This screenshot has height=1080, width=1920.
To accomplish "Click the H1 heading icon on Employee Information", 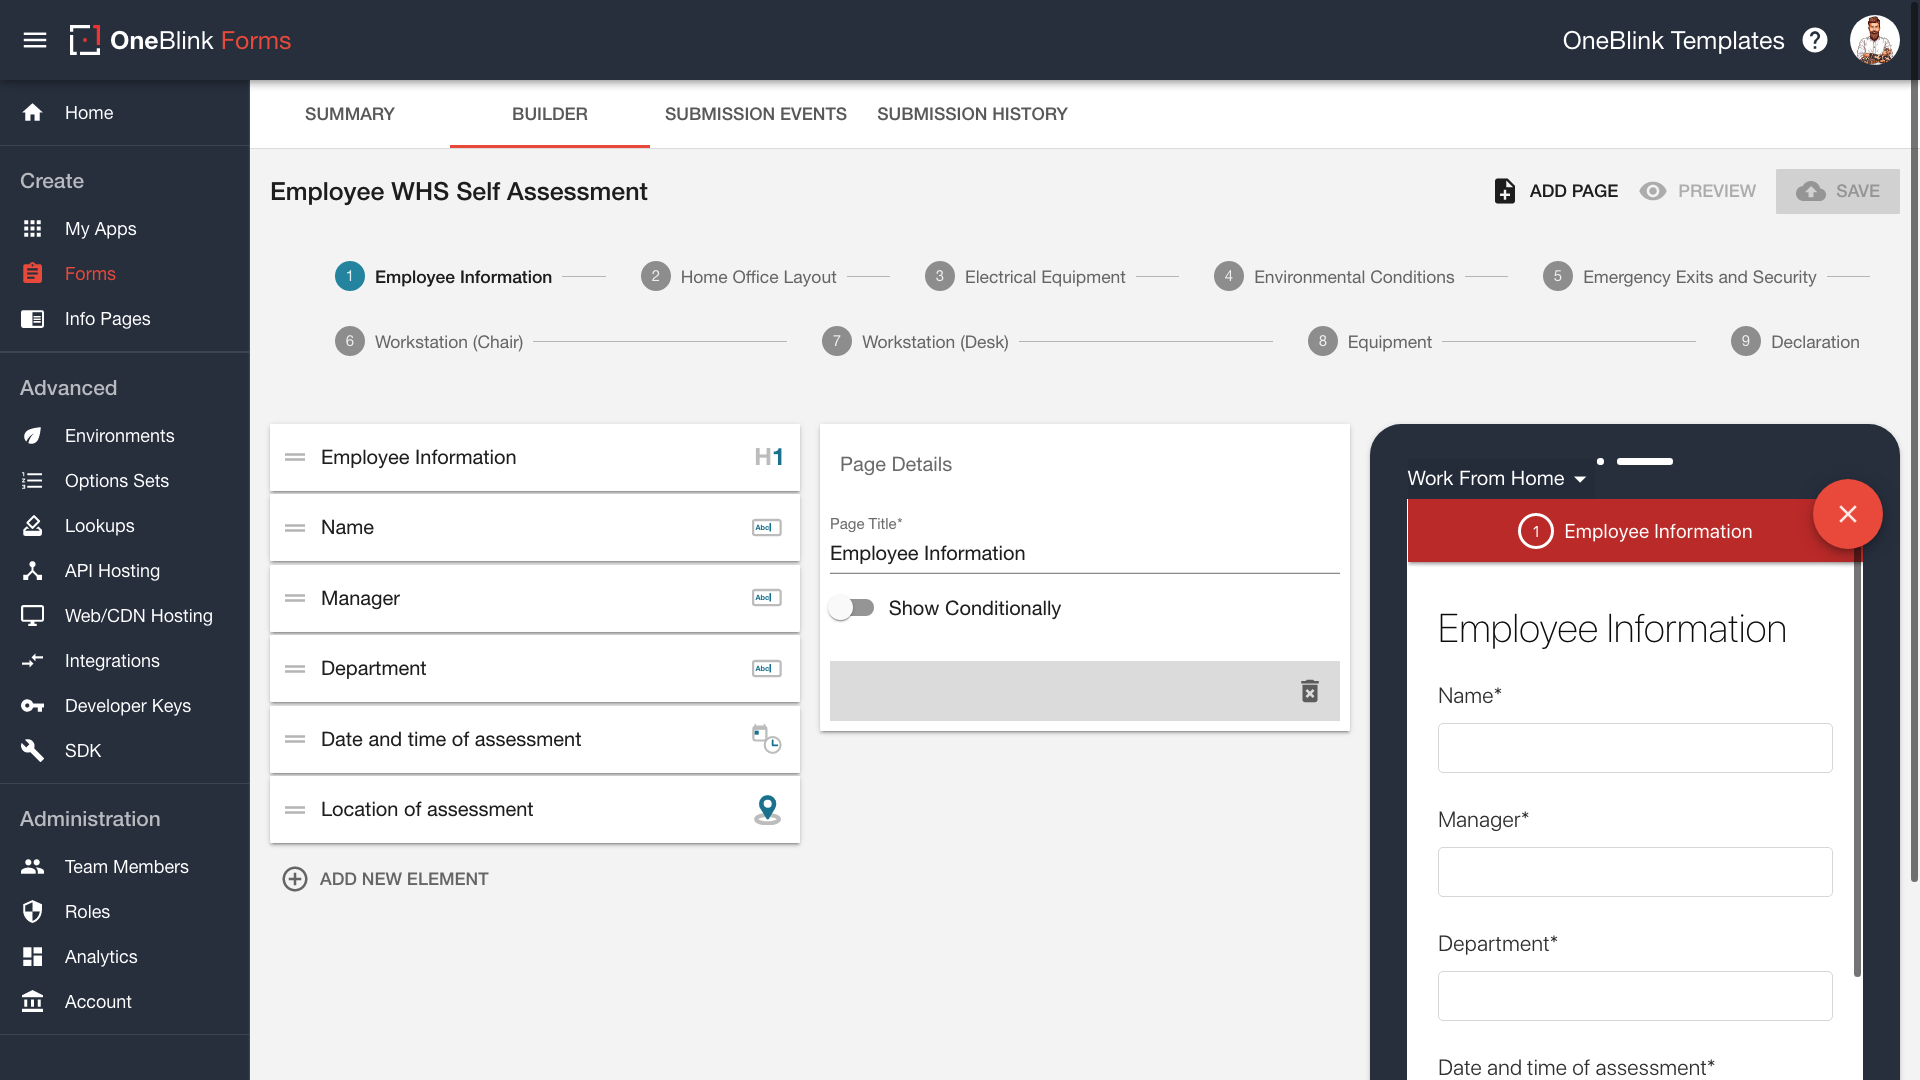I will [768, 457].
